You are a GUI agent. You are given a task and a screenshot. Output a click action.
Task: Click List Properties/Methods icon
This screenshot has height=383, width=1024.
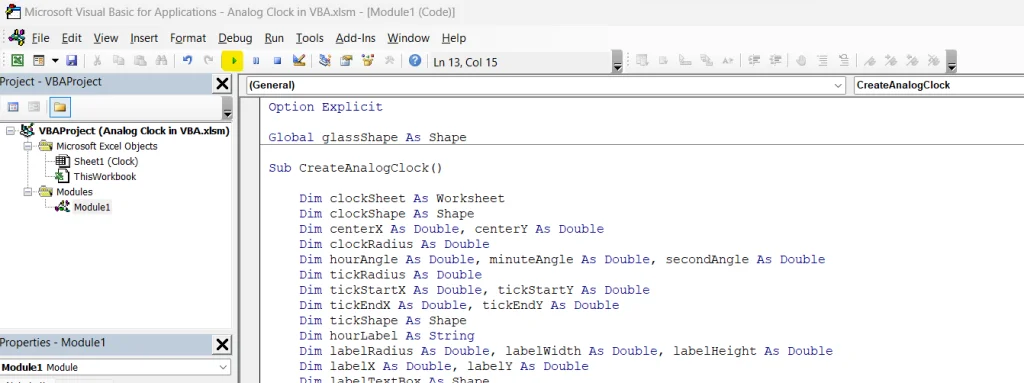pyautogui.click(x=642, y=61)
